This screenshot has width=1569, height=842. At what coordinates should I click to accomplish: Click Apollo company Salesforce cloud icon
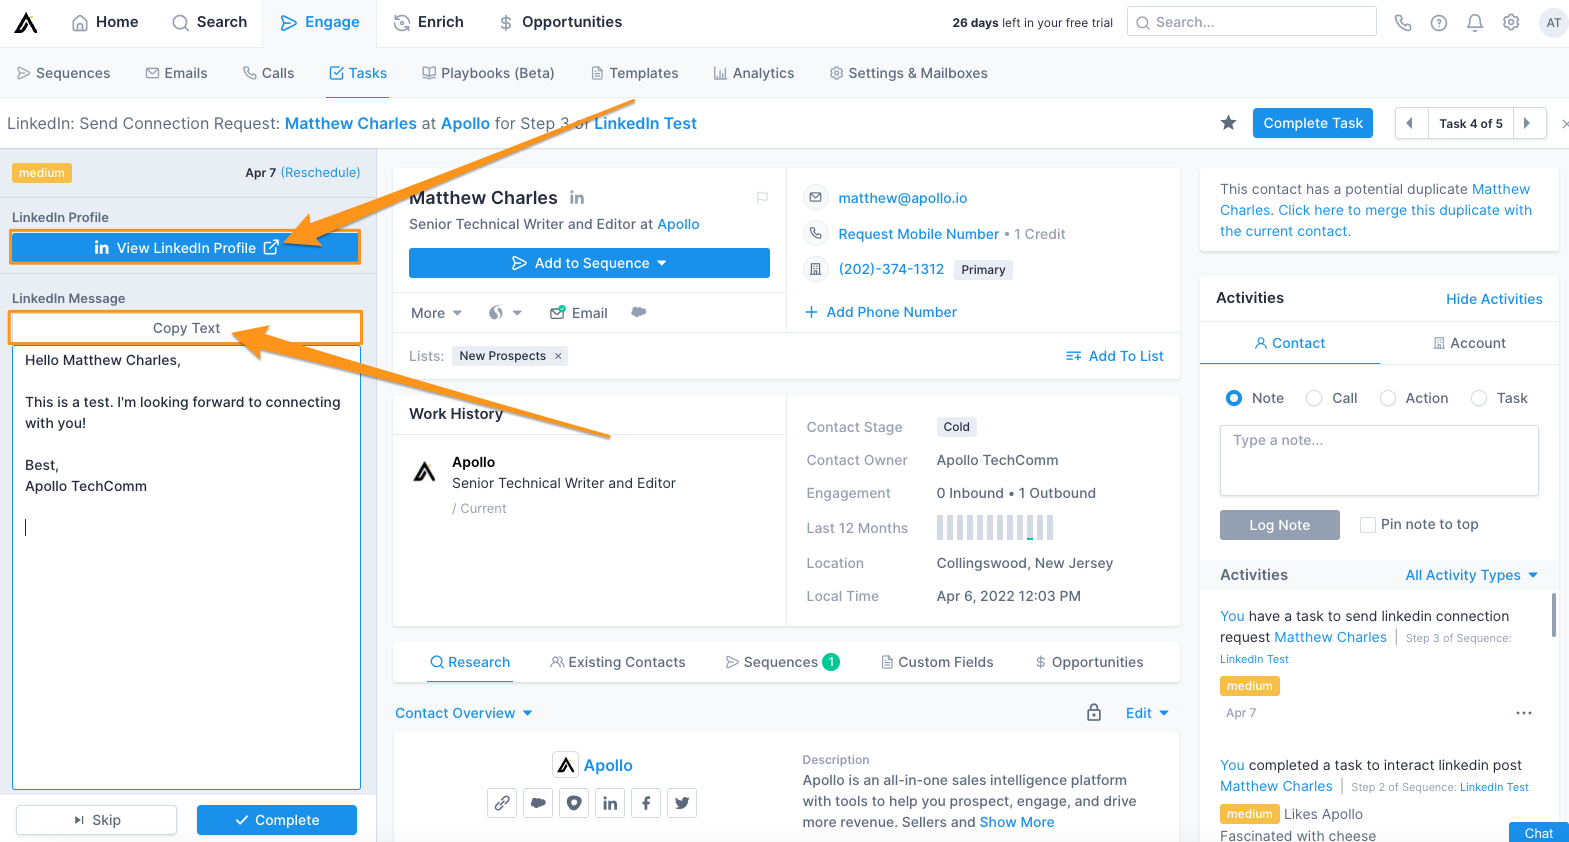coord(538,803)
